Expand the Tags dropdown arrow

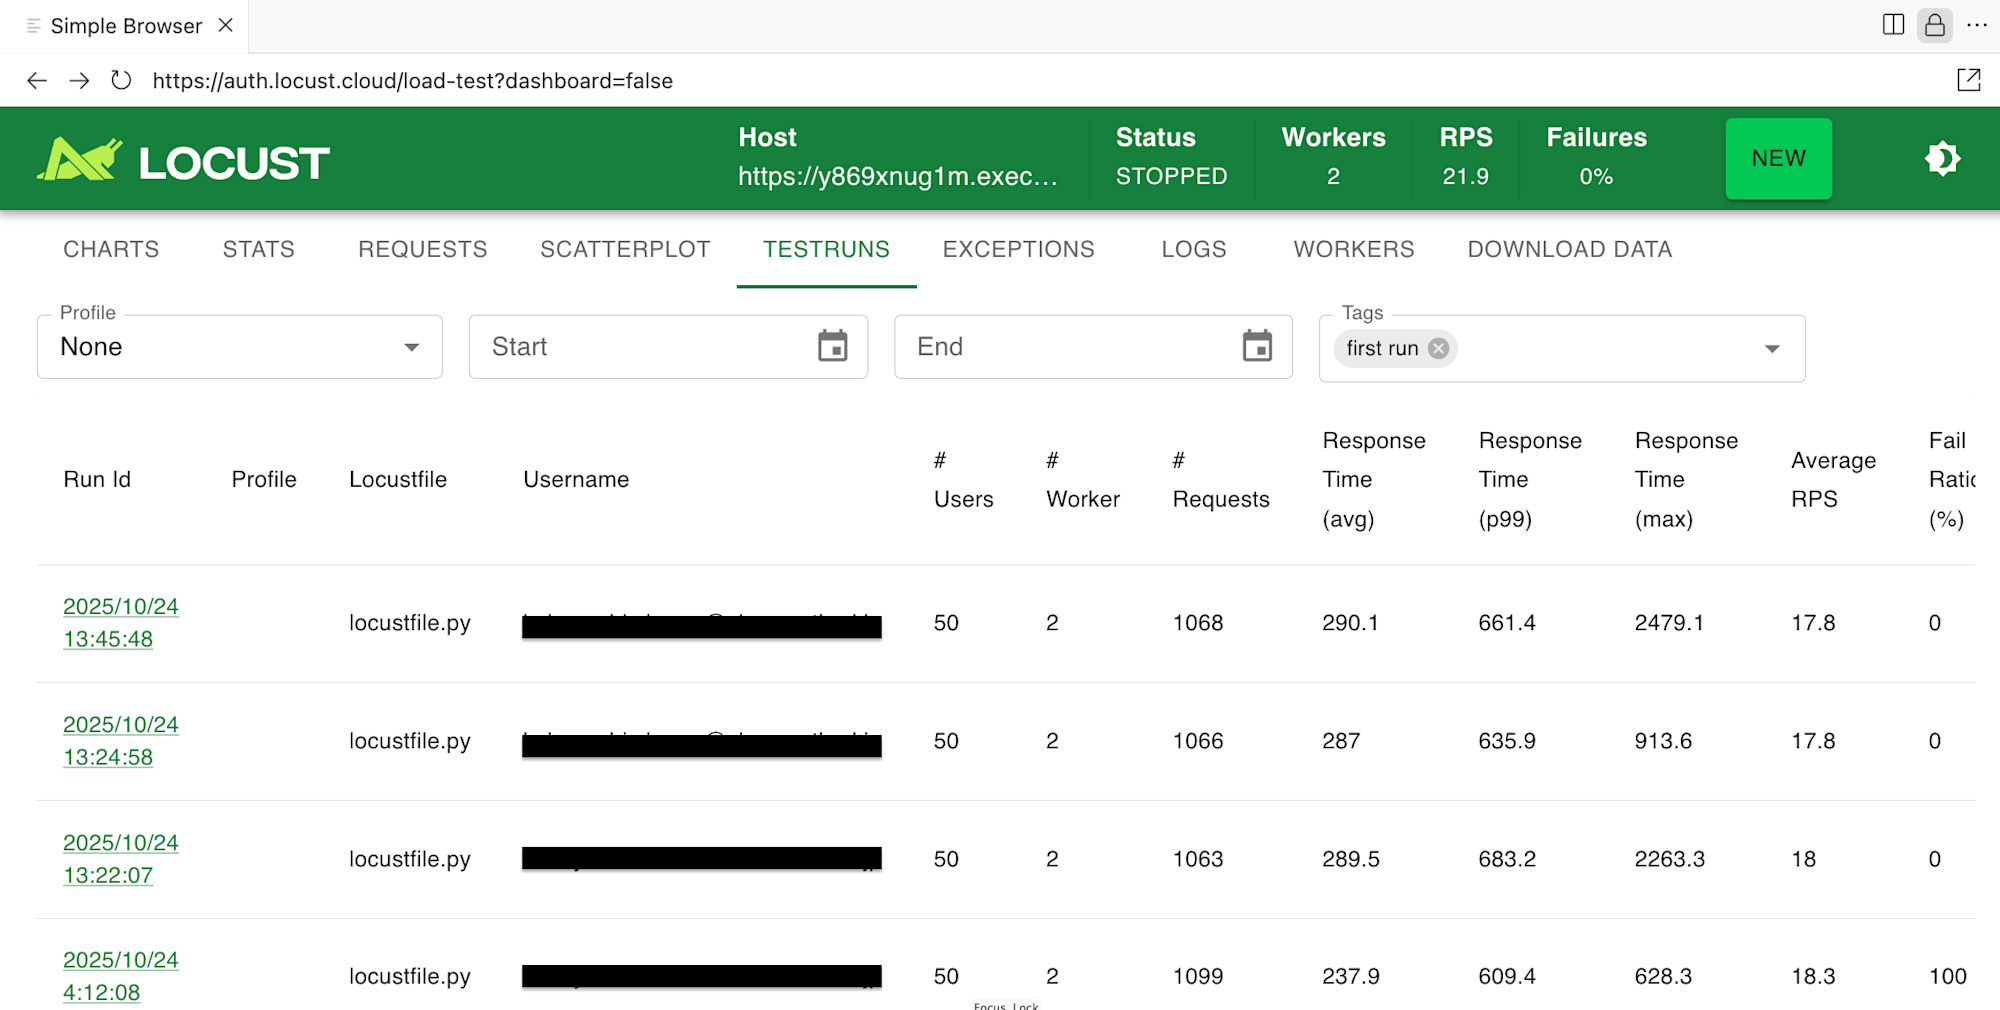[x=1771, y=349]
